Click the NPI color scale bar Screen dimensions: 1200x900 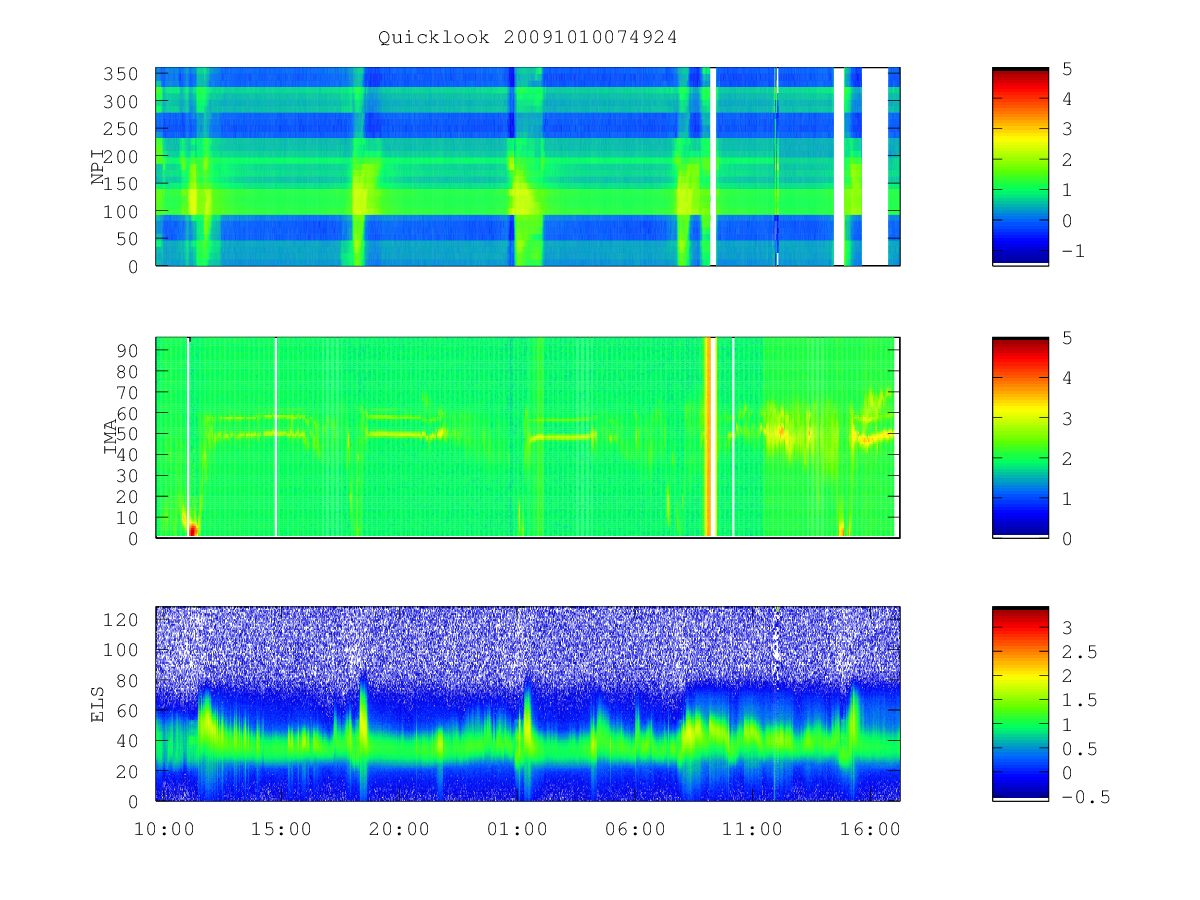[x=1020, y=166]
